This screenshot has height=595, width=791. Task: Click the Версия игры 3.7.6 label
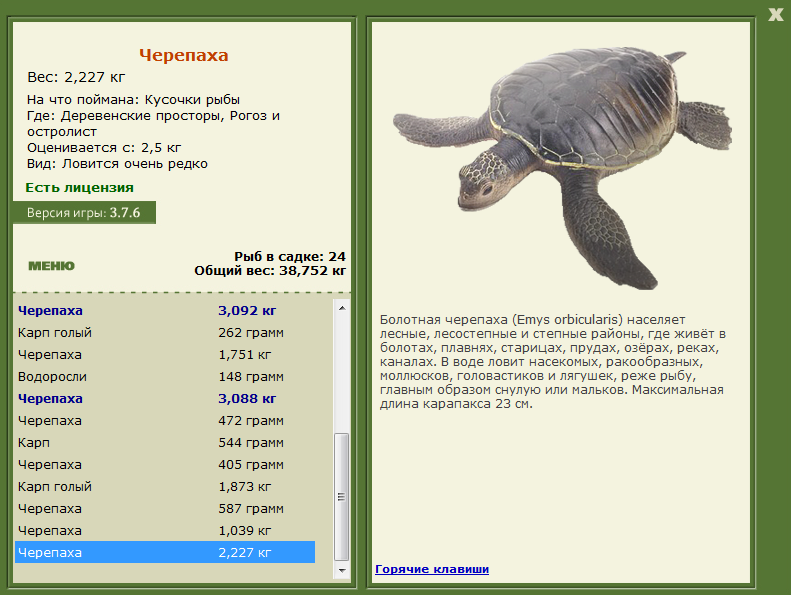click(x=84, y=212)
